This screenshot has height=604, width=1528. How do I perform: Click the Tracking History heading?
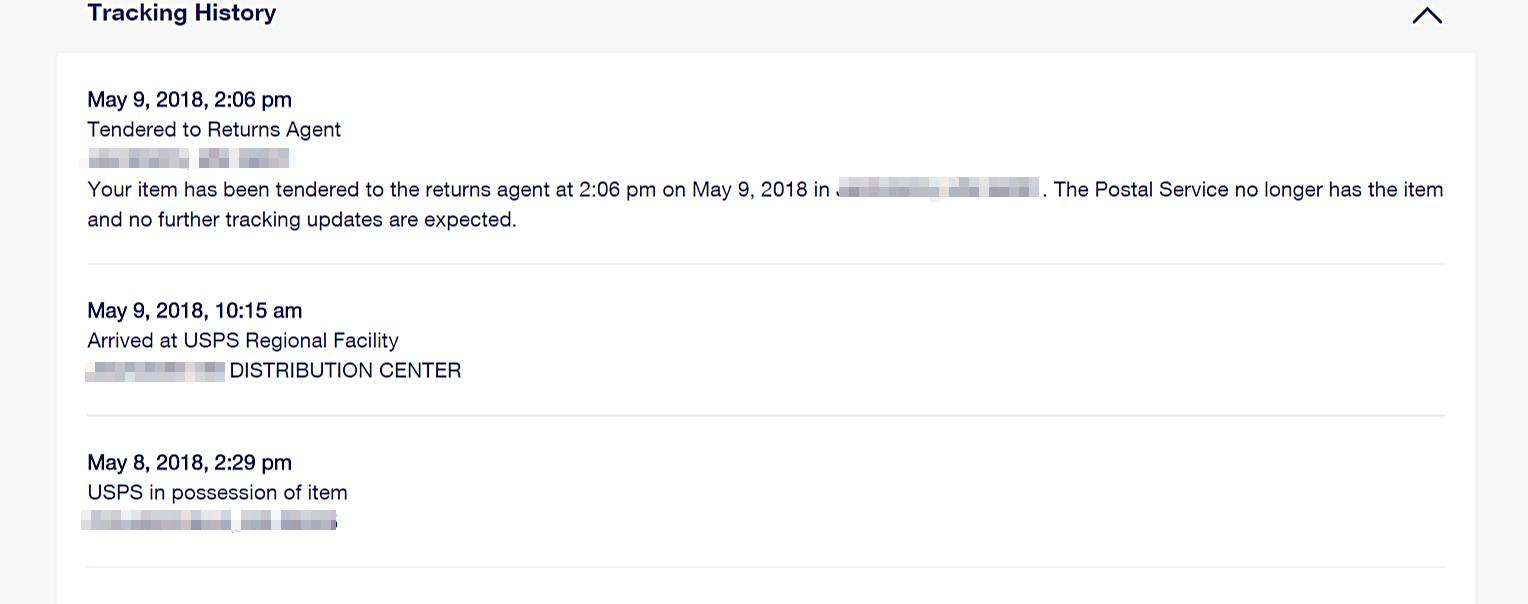tap(181, 13)
